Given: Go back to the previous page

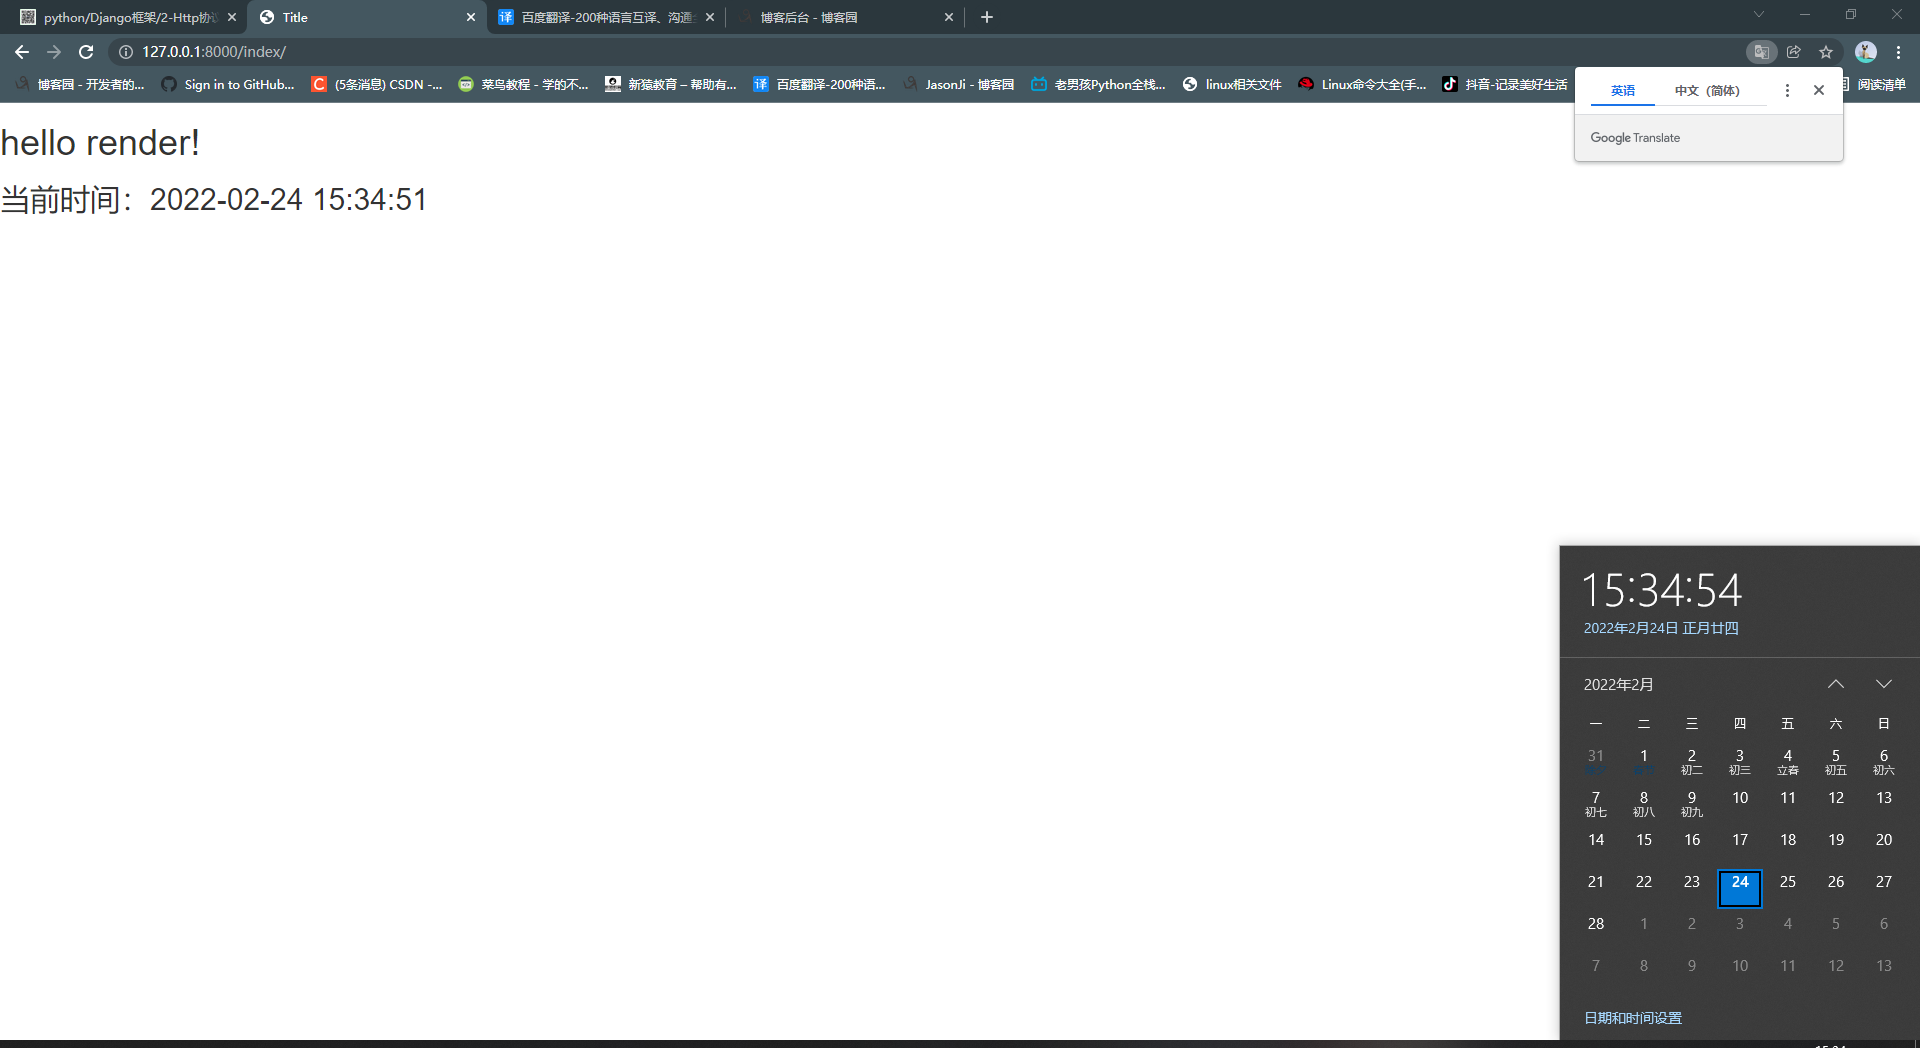Looking at the screenshot, I should click(x=22, y=52).
